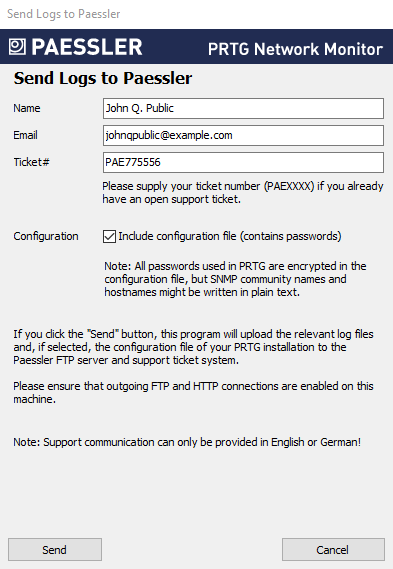
Task: Click the Paessler logo icon
Action: (x=17, y=46)
